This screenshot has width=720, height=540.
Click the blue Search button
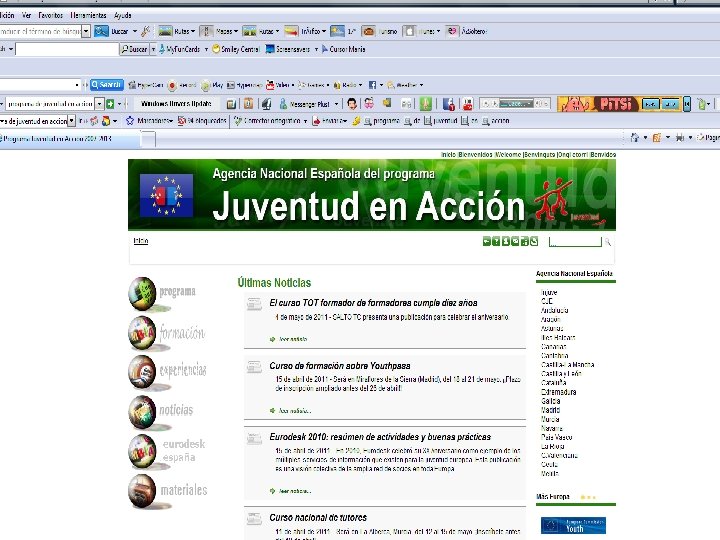tap(107, 85)
